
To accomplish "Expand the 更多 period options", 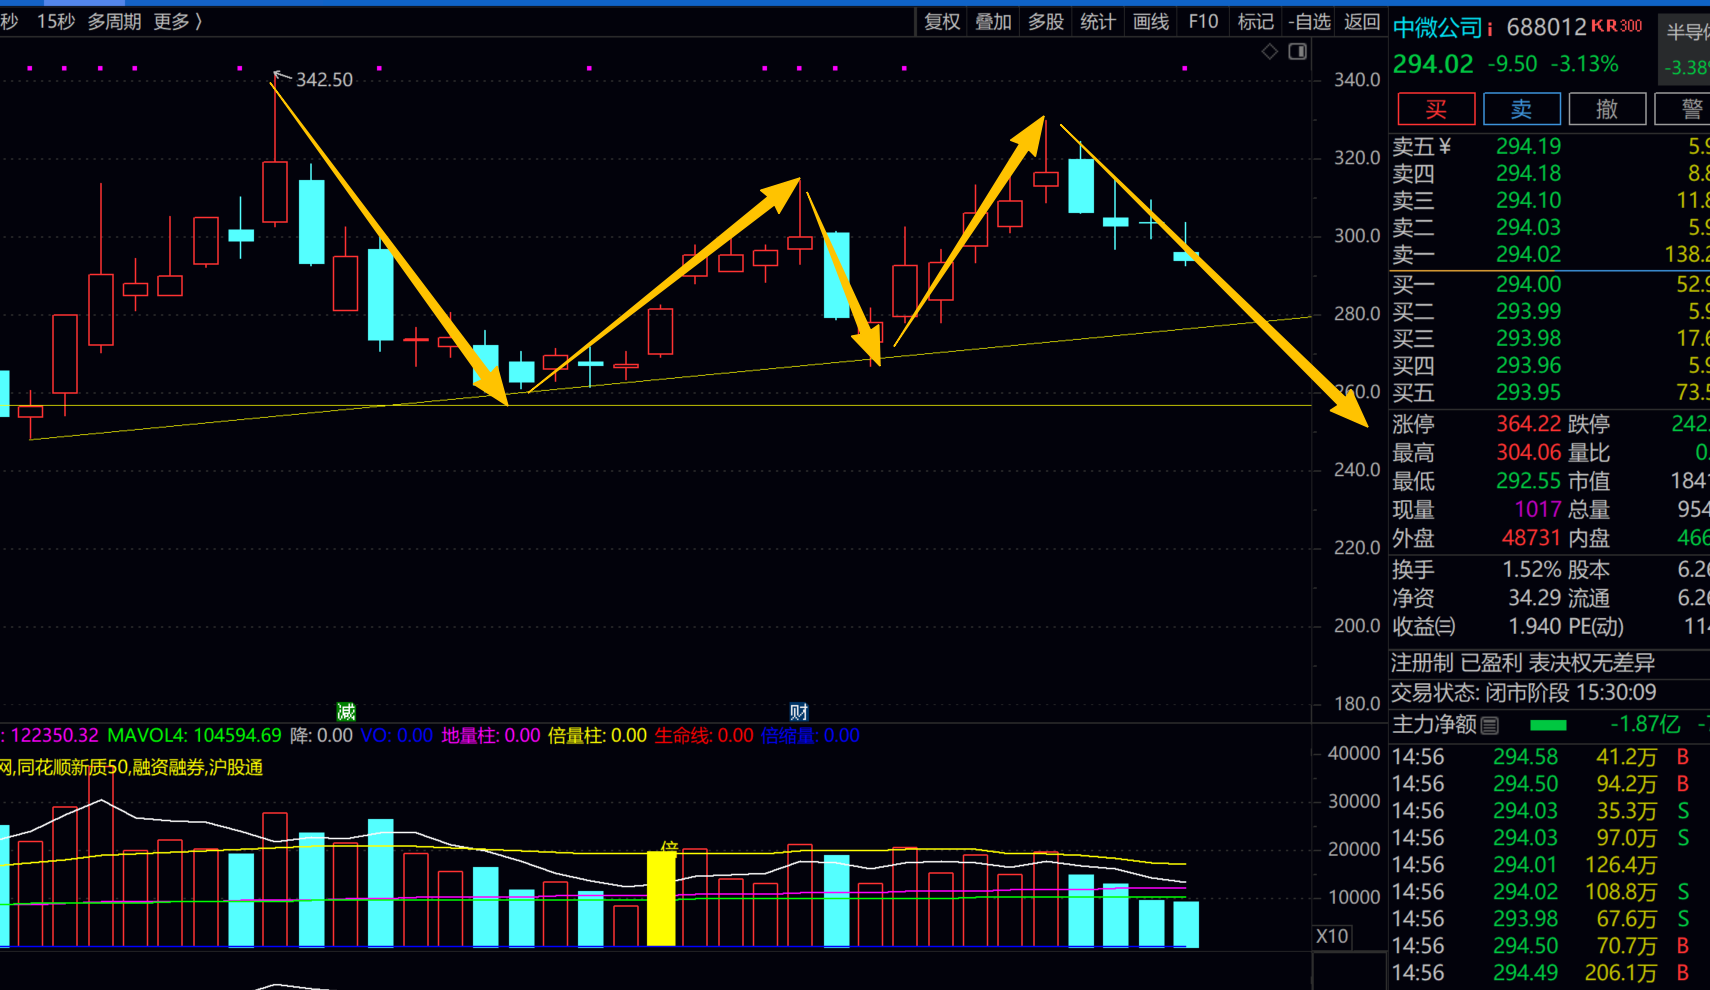I will [177, 21].
